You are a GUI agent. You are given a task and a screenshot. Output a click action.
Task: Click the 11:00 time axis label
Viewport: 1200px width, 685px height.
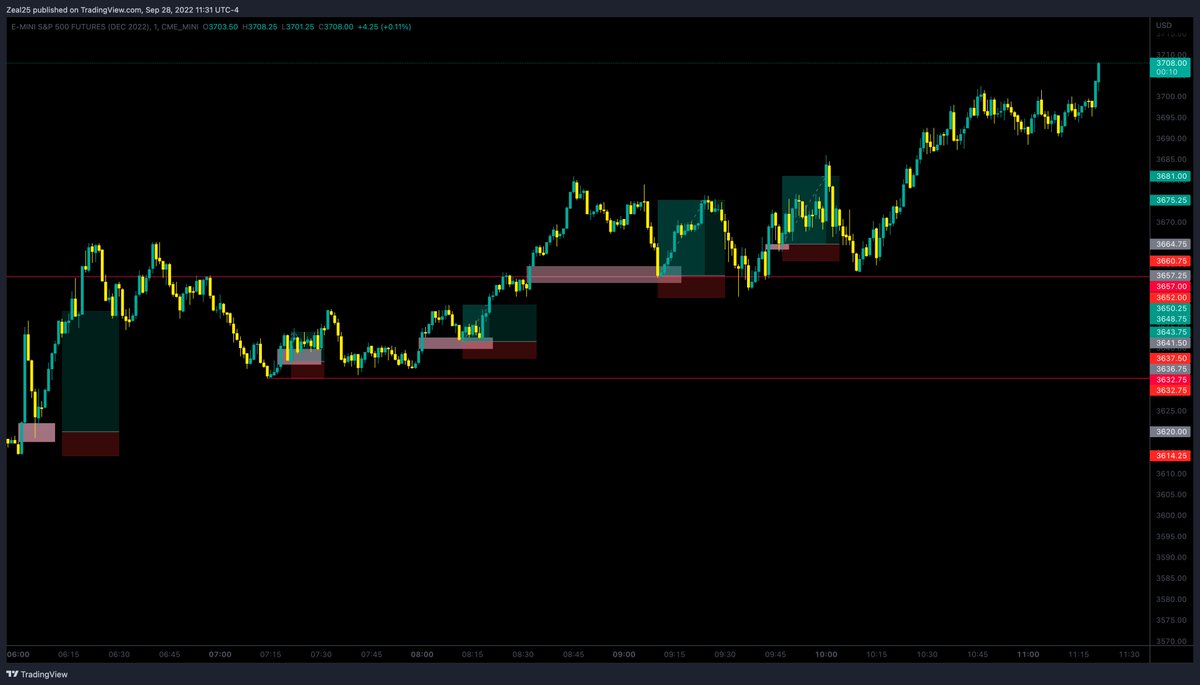point(1028,654)
